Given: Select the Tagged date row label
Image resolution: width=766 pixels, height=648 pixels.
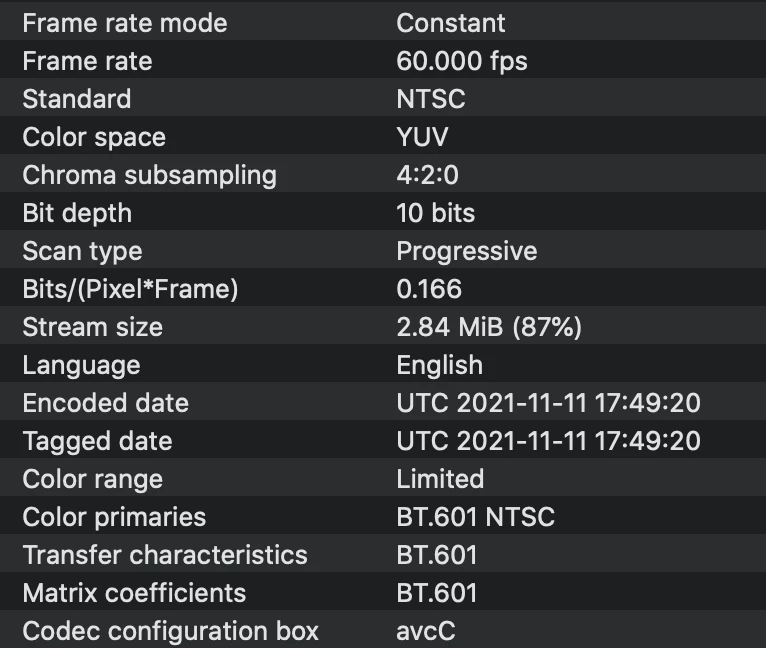Looking at the screenshot, I should [x=97, y=441].
